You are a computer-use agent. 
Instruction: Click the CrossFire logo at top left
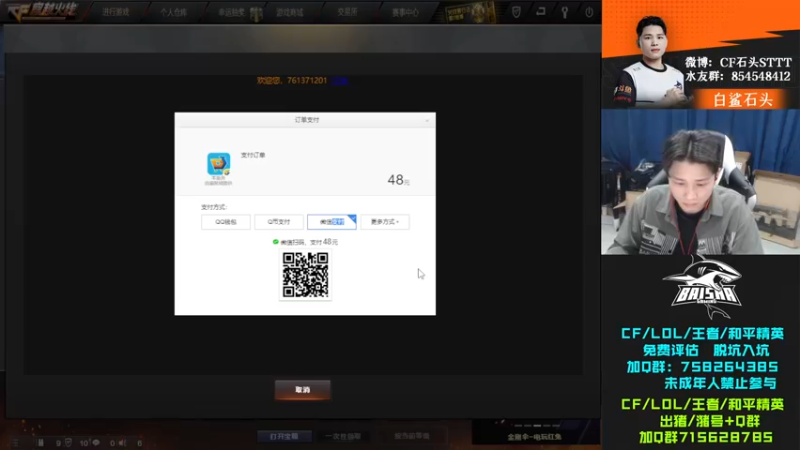click(x=42, y=11)
